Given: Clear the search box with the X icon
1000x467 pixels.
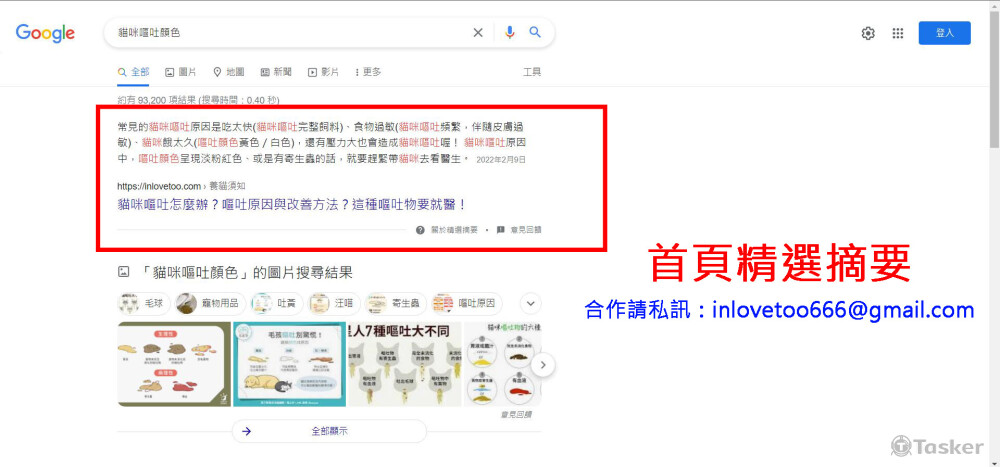Looking at the screenshot, I should (x=478, y=33).
